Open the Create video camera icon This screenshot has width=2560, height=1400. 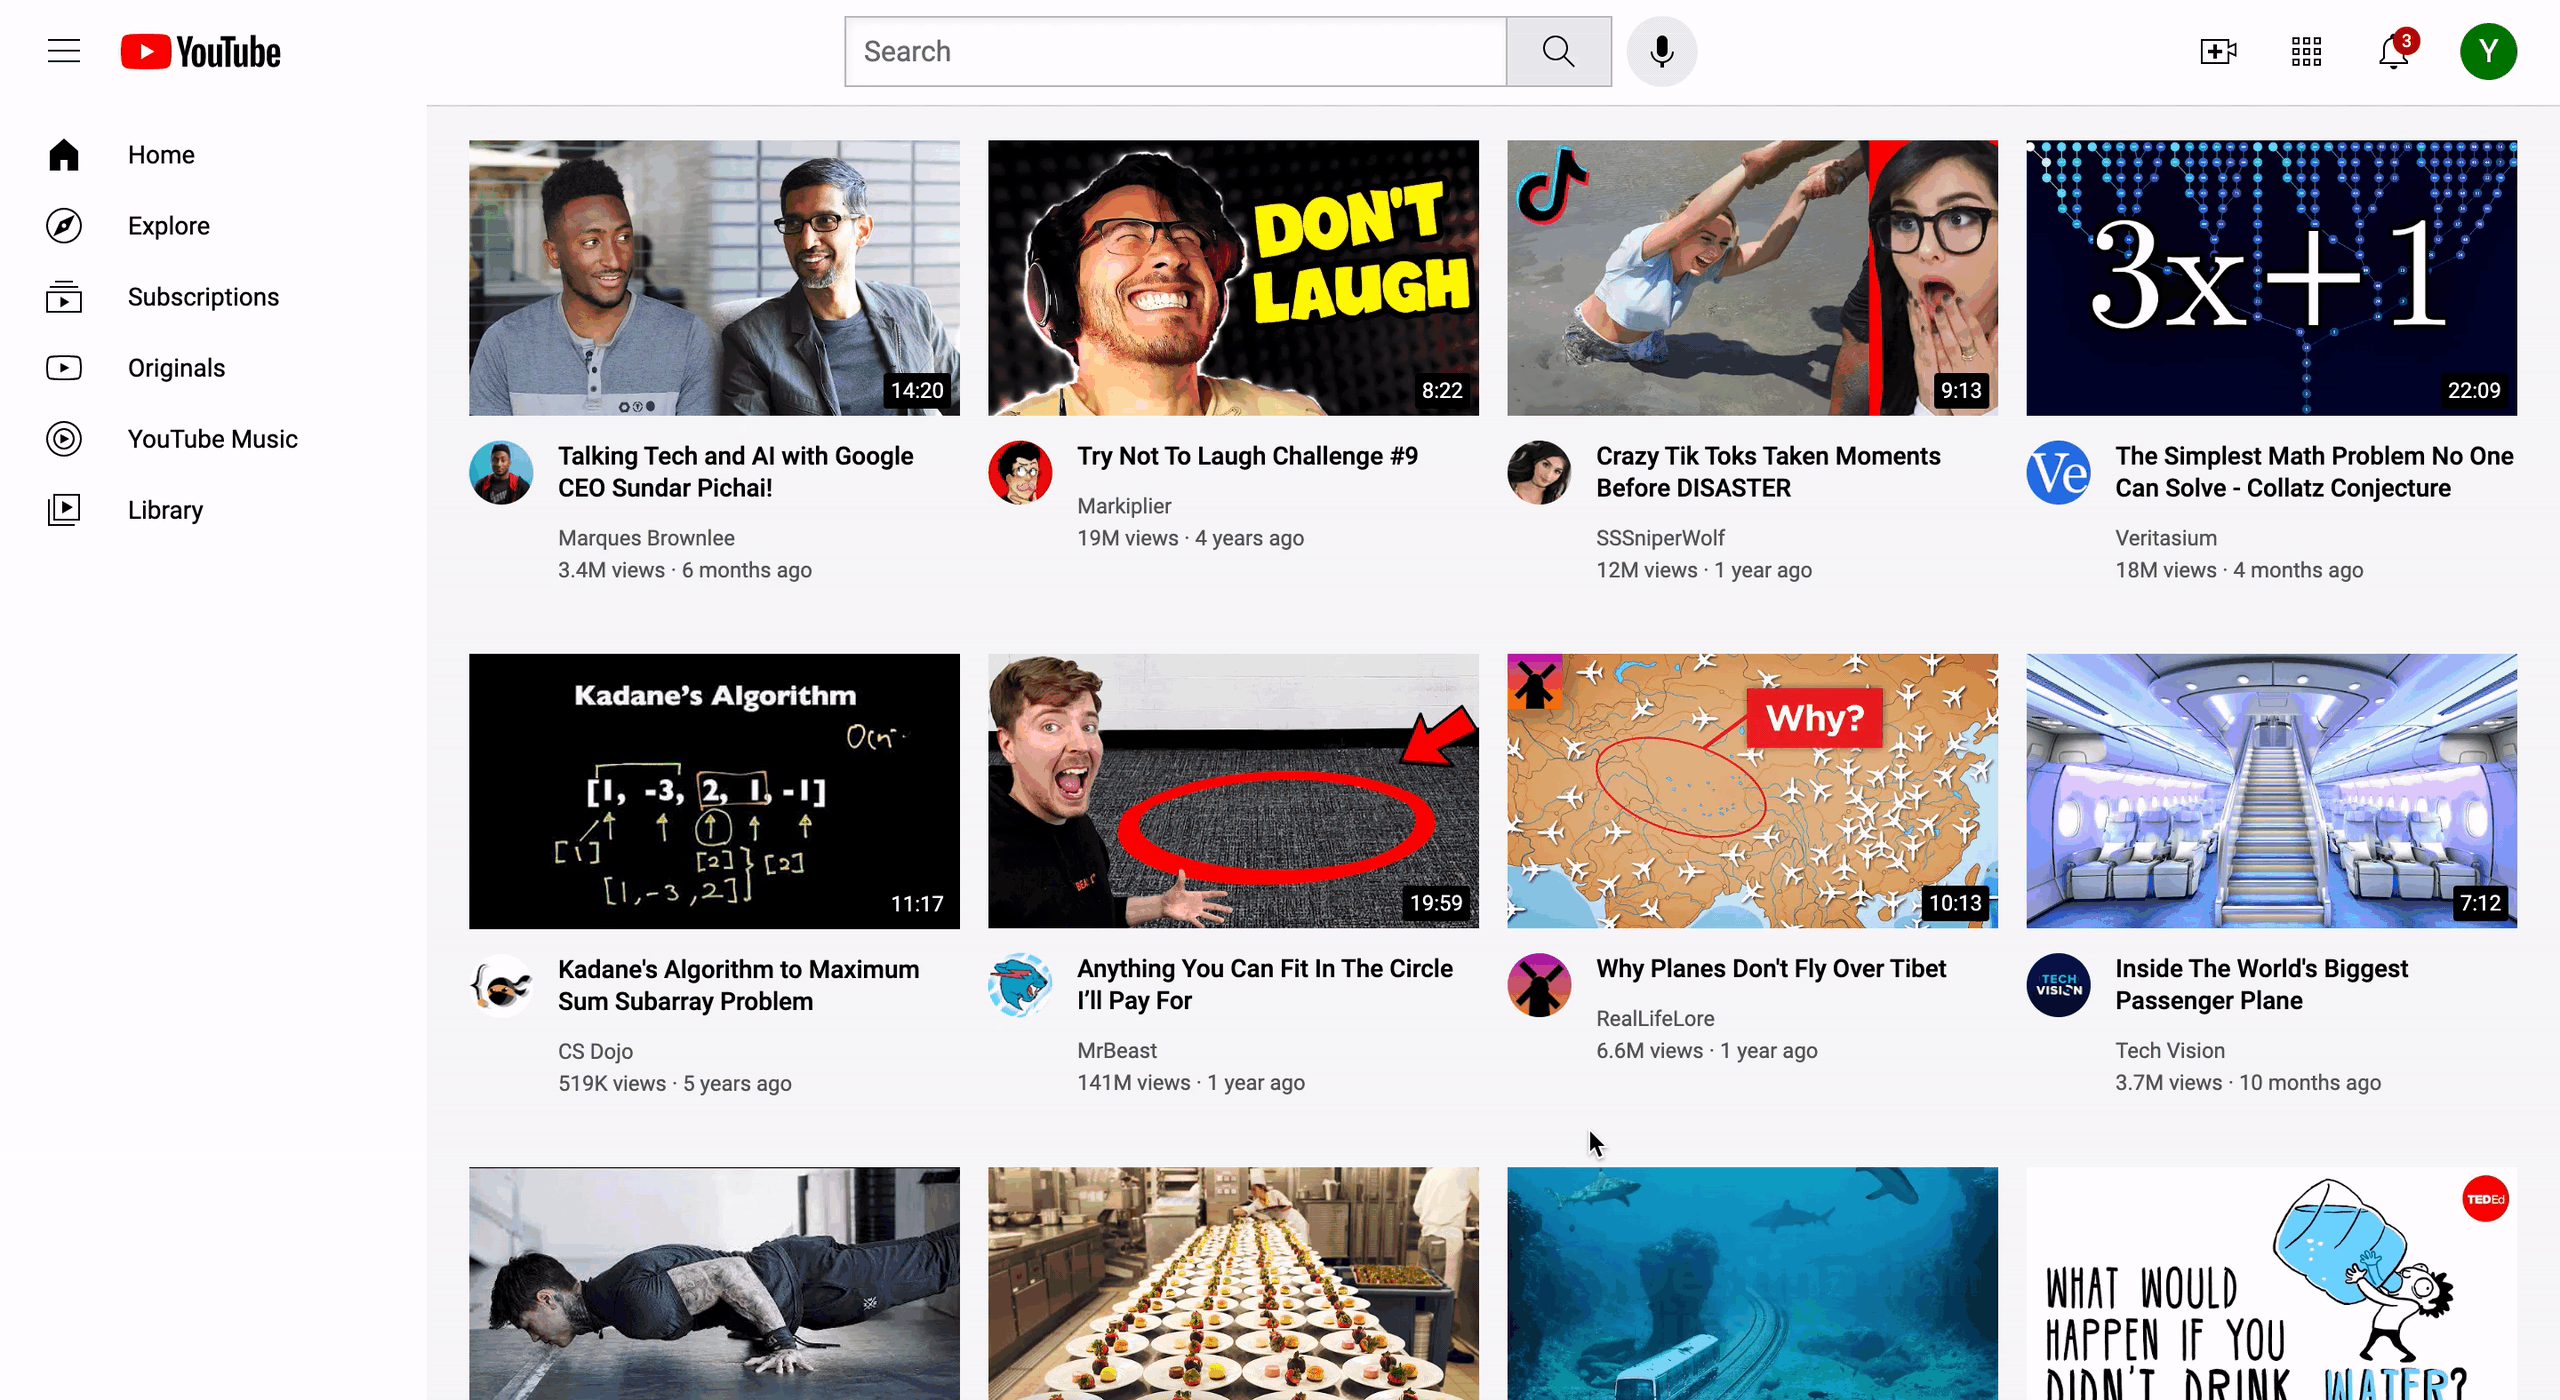pos(2218,51)
